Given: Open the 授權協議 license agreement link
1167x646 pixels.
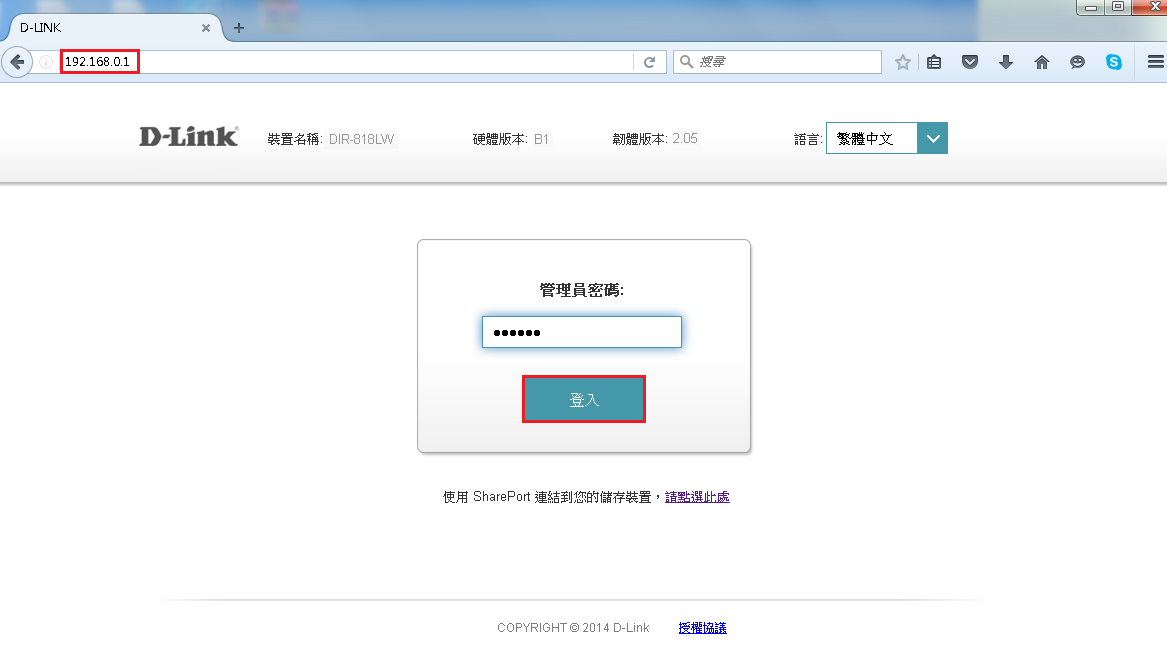Looking at the screenshot, I should [x=702, y=628].
